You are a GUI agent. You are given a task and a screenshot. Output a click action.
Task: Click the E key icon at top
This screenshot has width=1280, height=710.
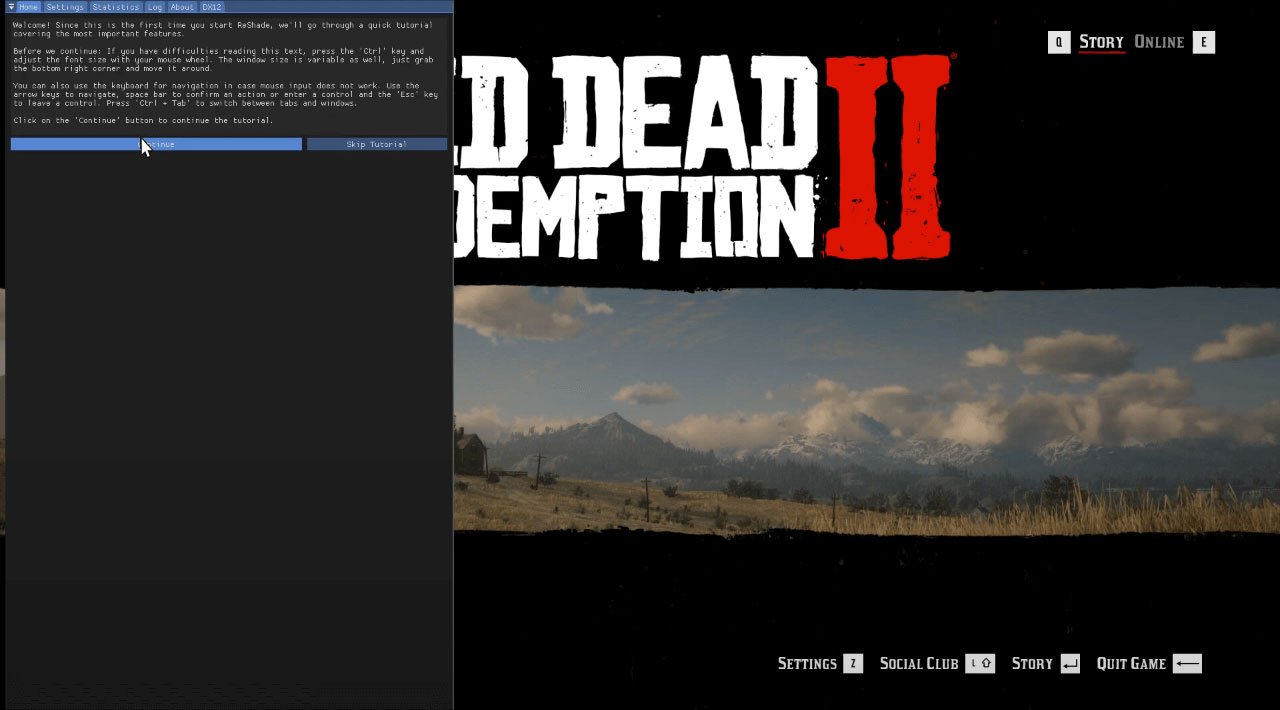(x=1204, y=42)
